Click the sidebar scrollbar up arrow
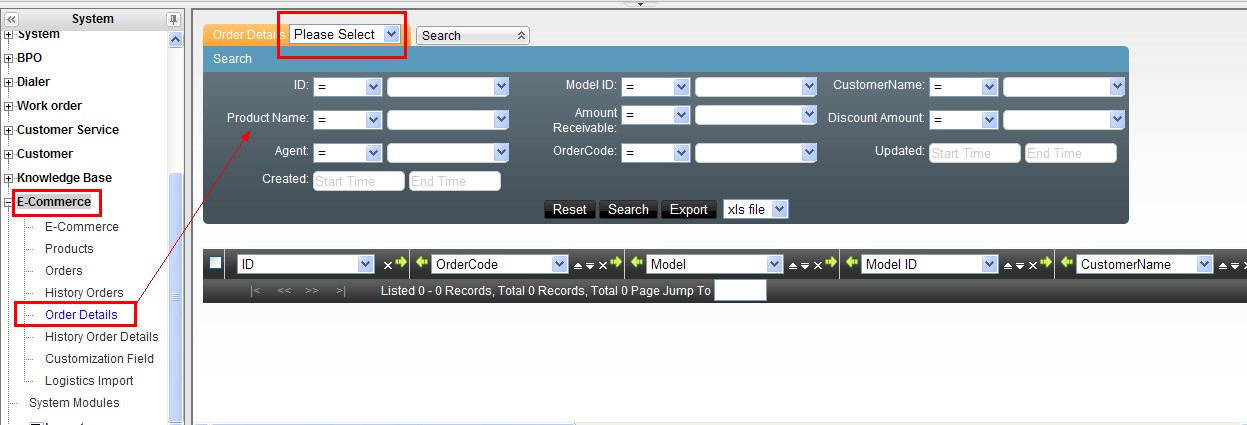Image resolution: width=1247 pixels, height=425 pixels. click(x=176, y=39)
